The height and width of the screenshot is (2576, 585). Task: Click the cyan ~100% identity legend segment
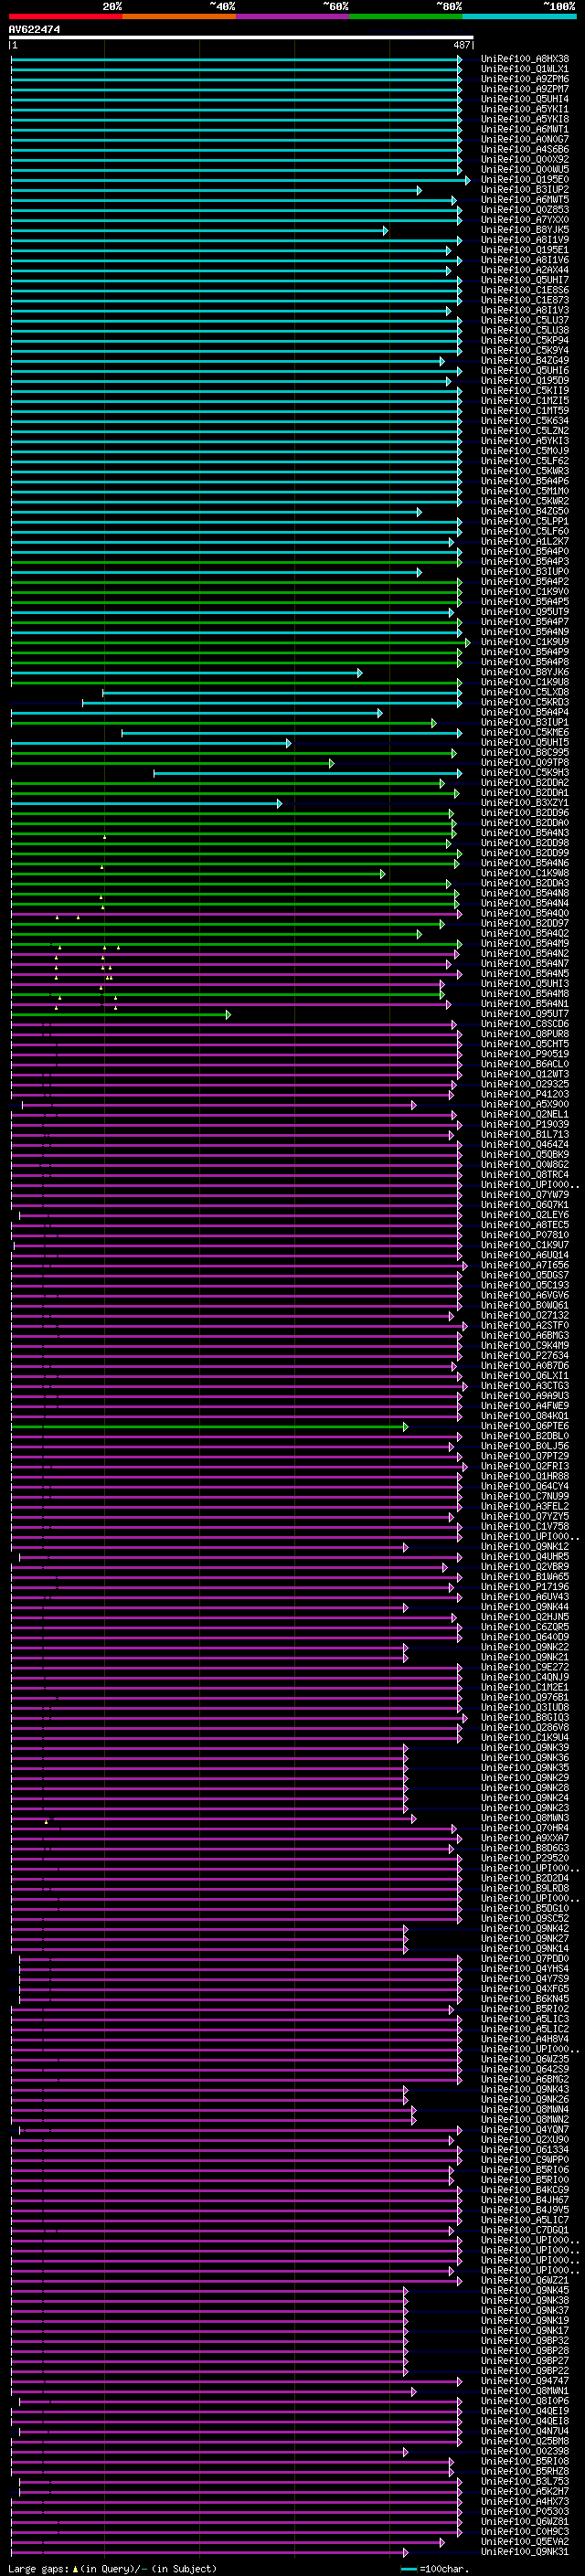[x=519, y=17]
